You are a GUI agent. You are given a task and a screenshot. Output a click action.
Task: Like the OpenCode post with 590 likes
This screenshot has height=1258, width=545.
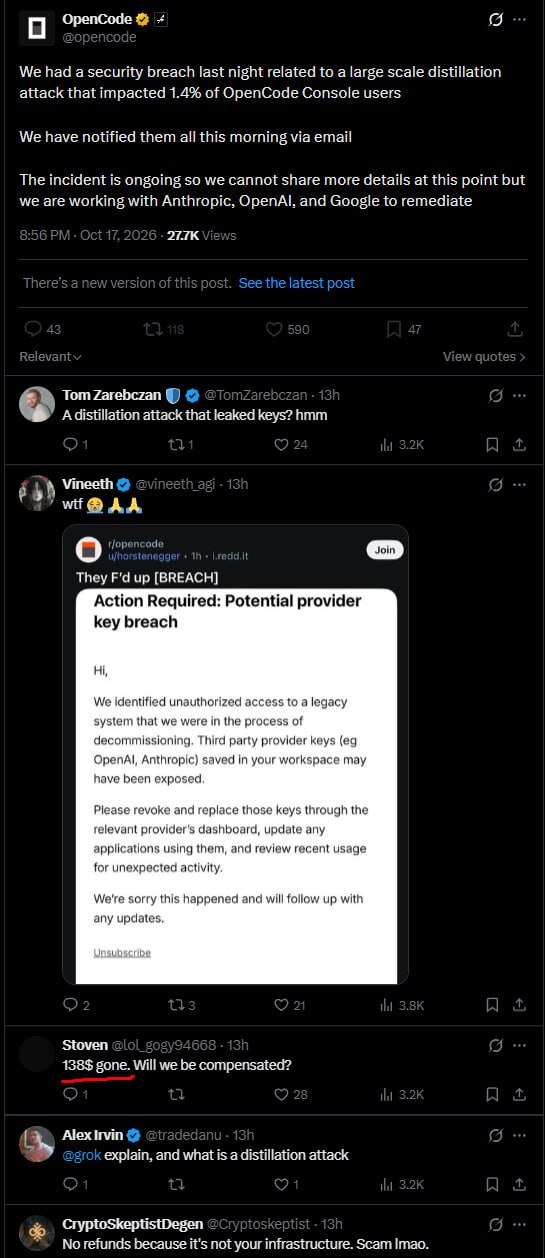[287, 329]
